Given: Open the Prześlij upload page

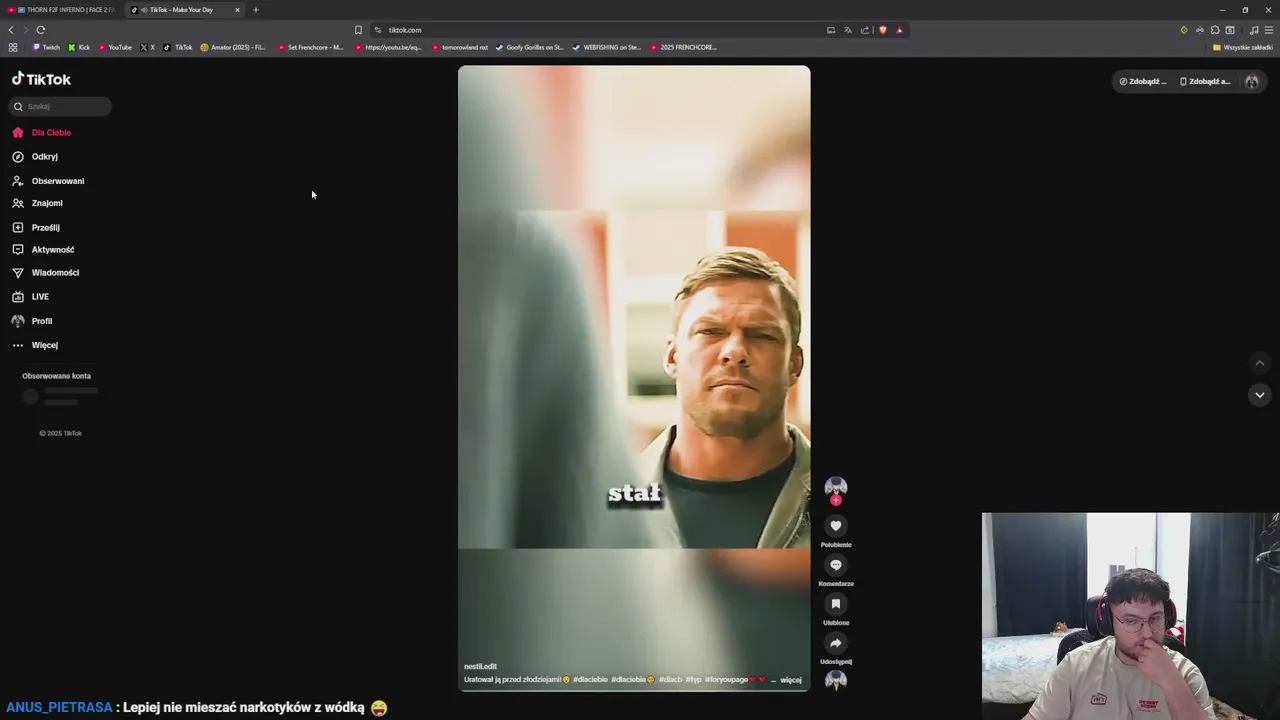Looking at the screenshot, I should click(x=36, y=228).
